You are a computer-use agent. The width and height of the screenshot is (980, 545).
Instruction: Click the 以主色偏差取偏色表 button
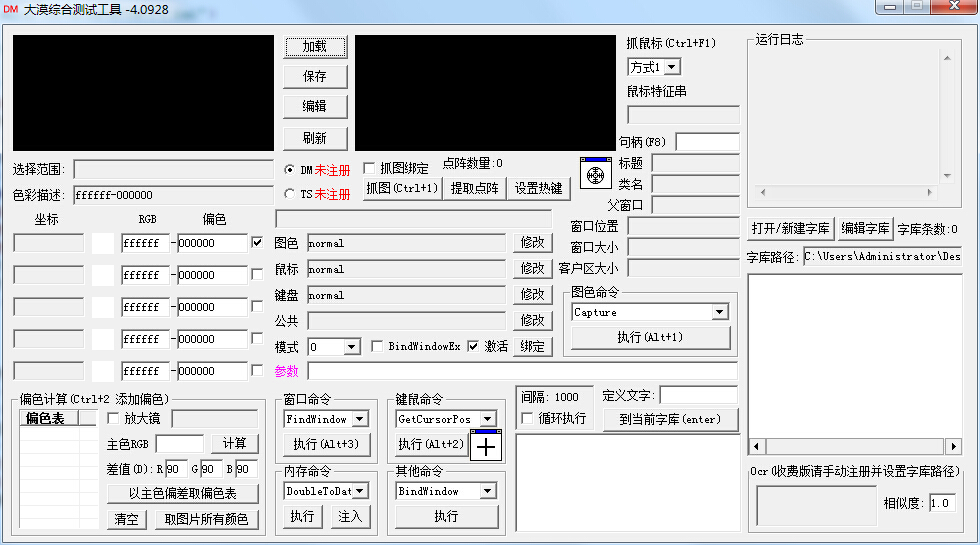click(183, 494)
